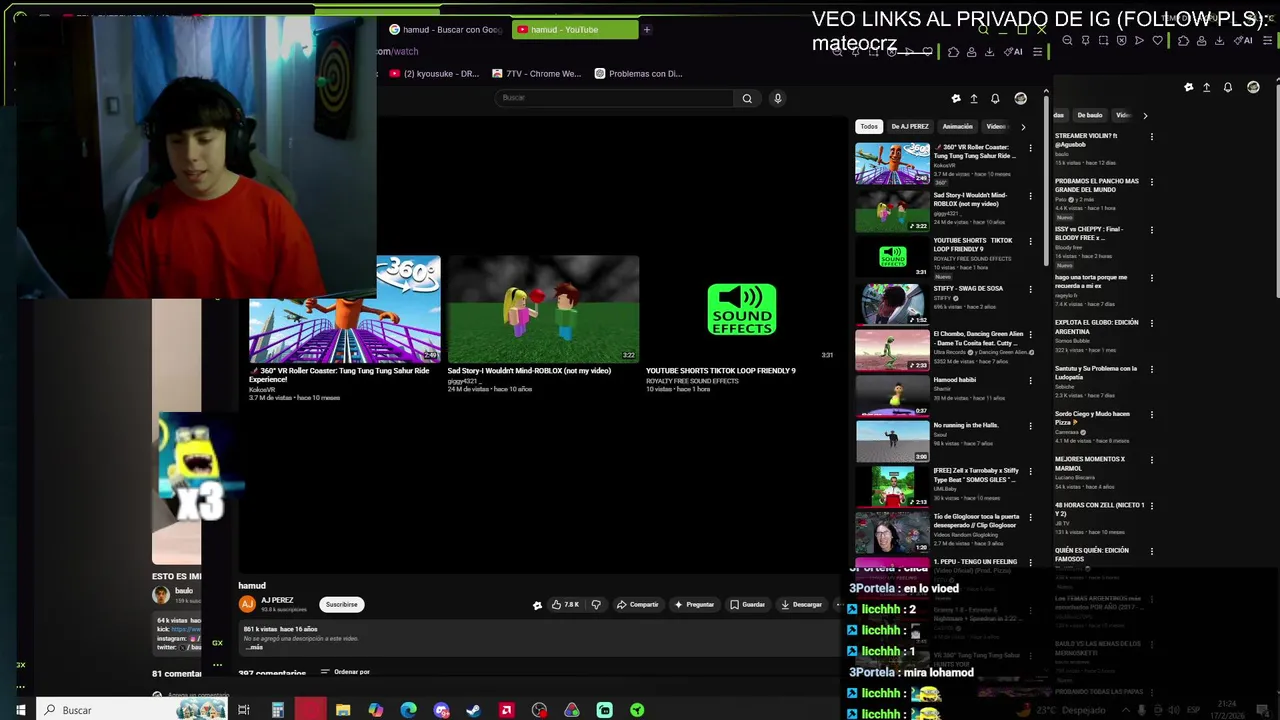Screen dimensions: 1280x720
Task: Open the AJ PEREZ channel avatar
Action: coord(247,604)
